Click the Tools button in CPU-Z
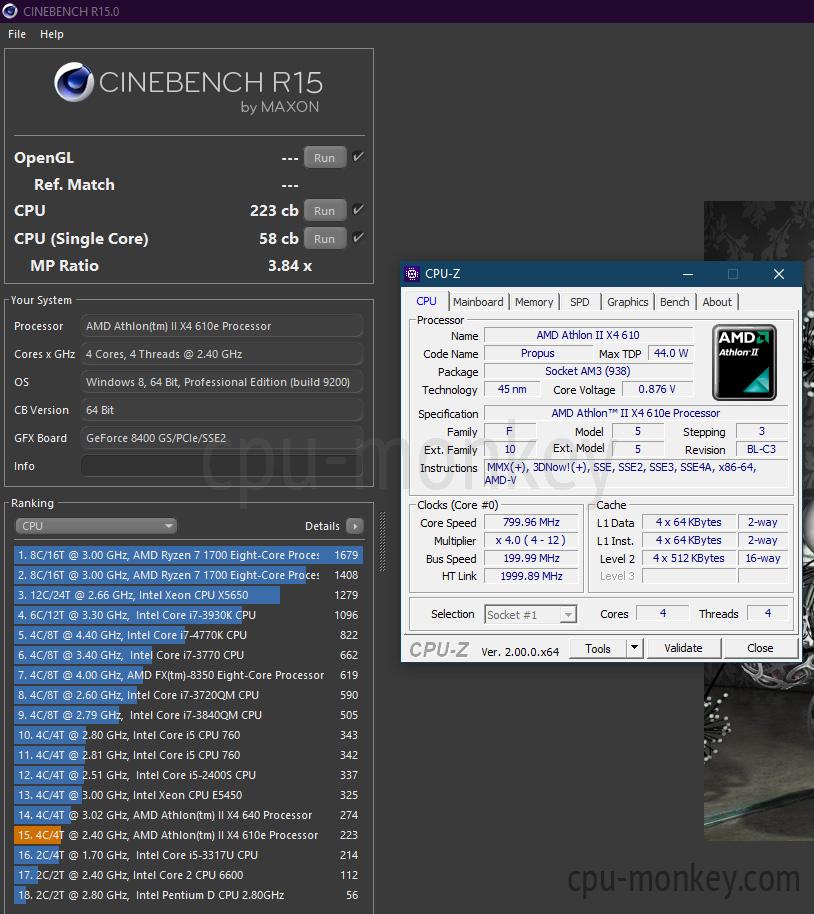Viewport: 814px width, 914px height. click(x=598, y=648)
